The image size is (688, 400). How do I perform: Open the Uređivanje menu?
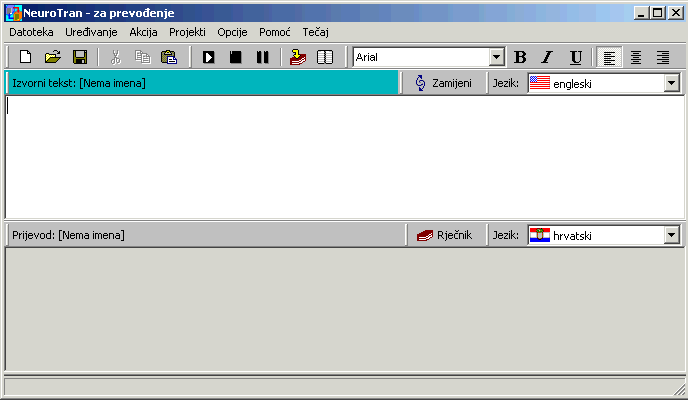coord(91,32)
